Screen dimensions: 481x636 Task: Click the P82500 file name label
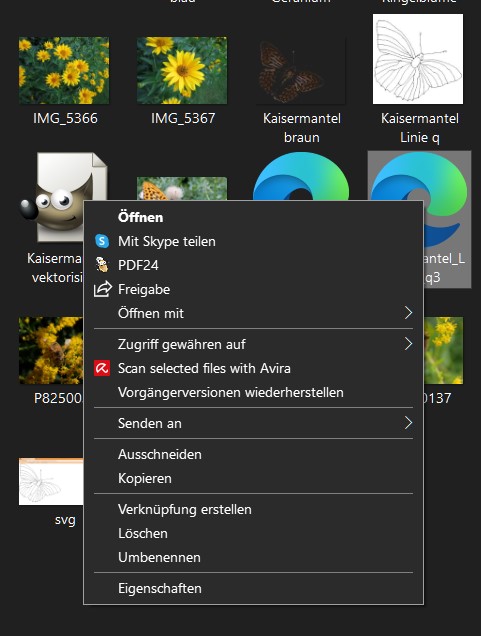tap(58, 398)
